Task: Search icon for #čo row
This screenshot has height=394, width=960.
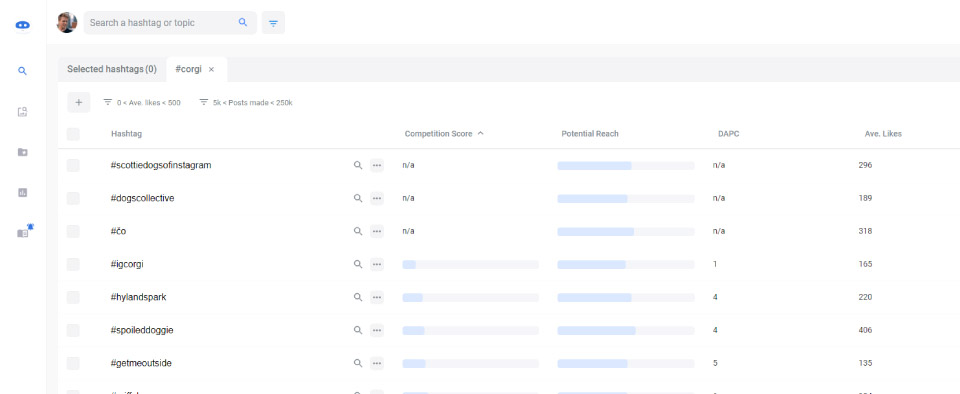Action: [358, 231]
